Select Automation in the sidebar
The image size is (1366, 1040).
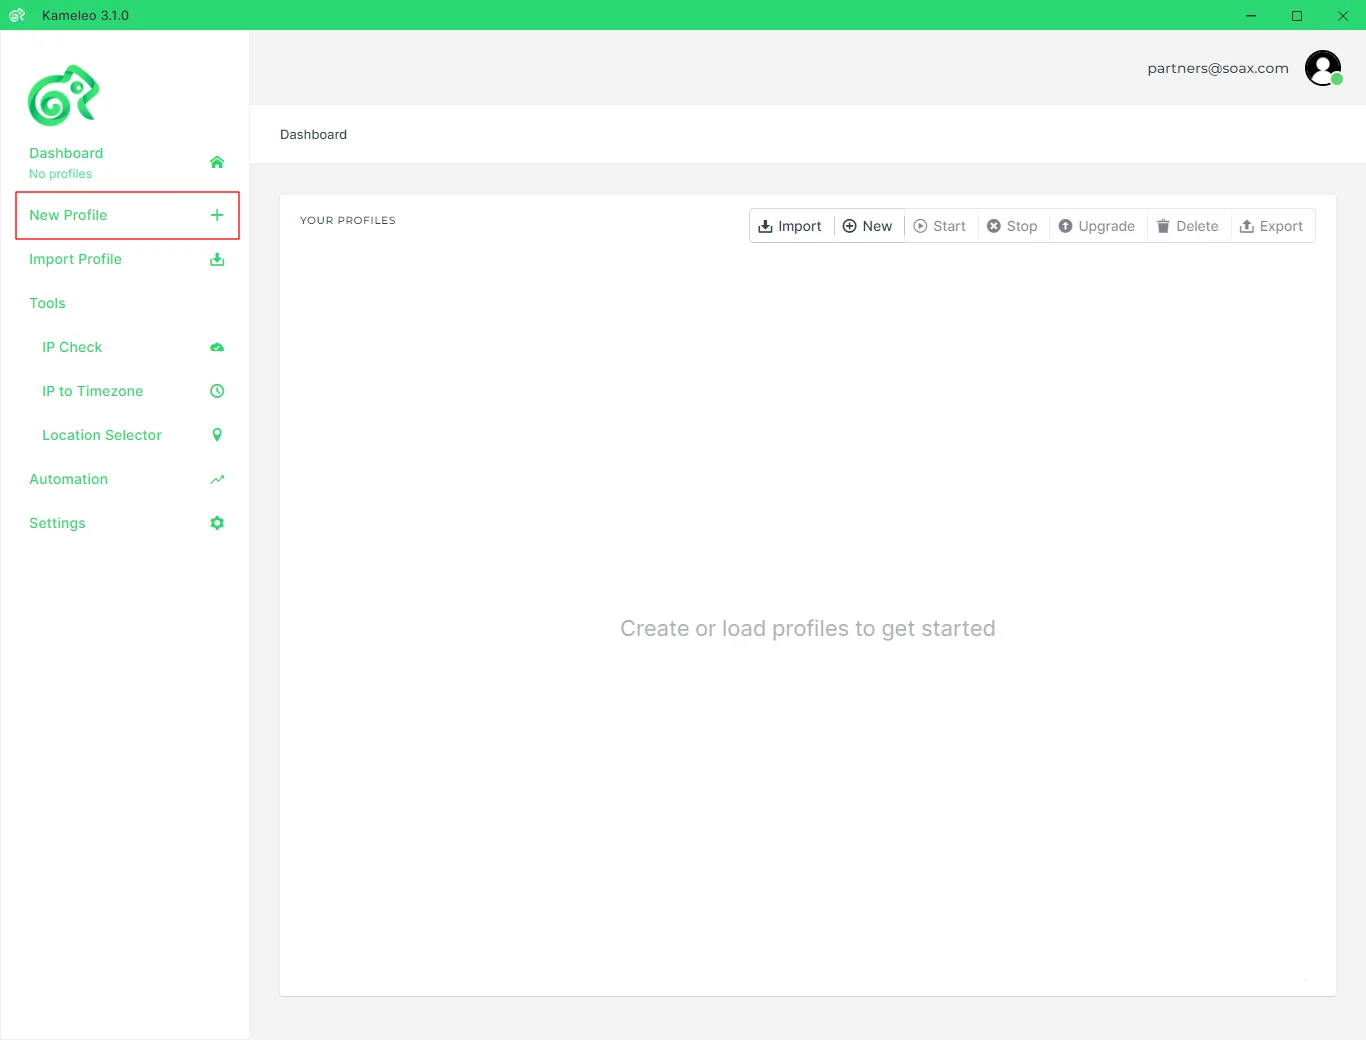point(68,479)
